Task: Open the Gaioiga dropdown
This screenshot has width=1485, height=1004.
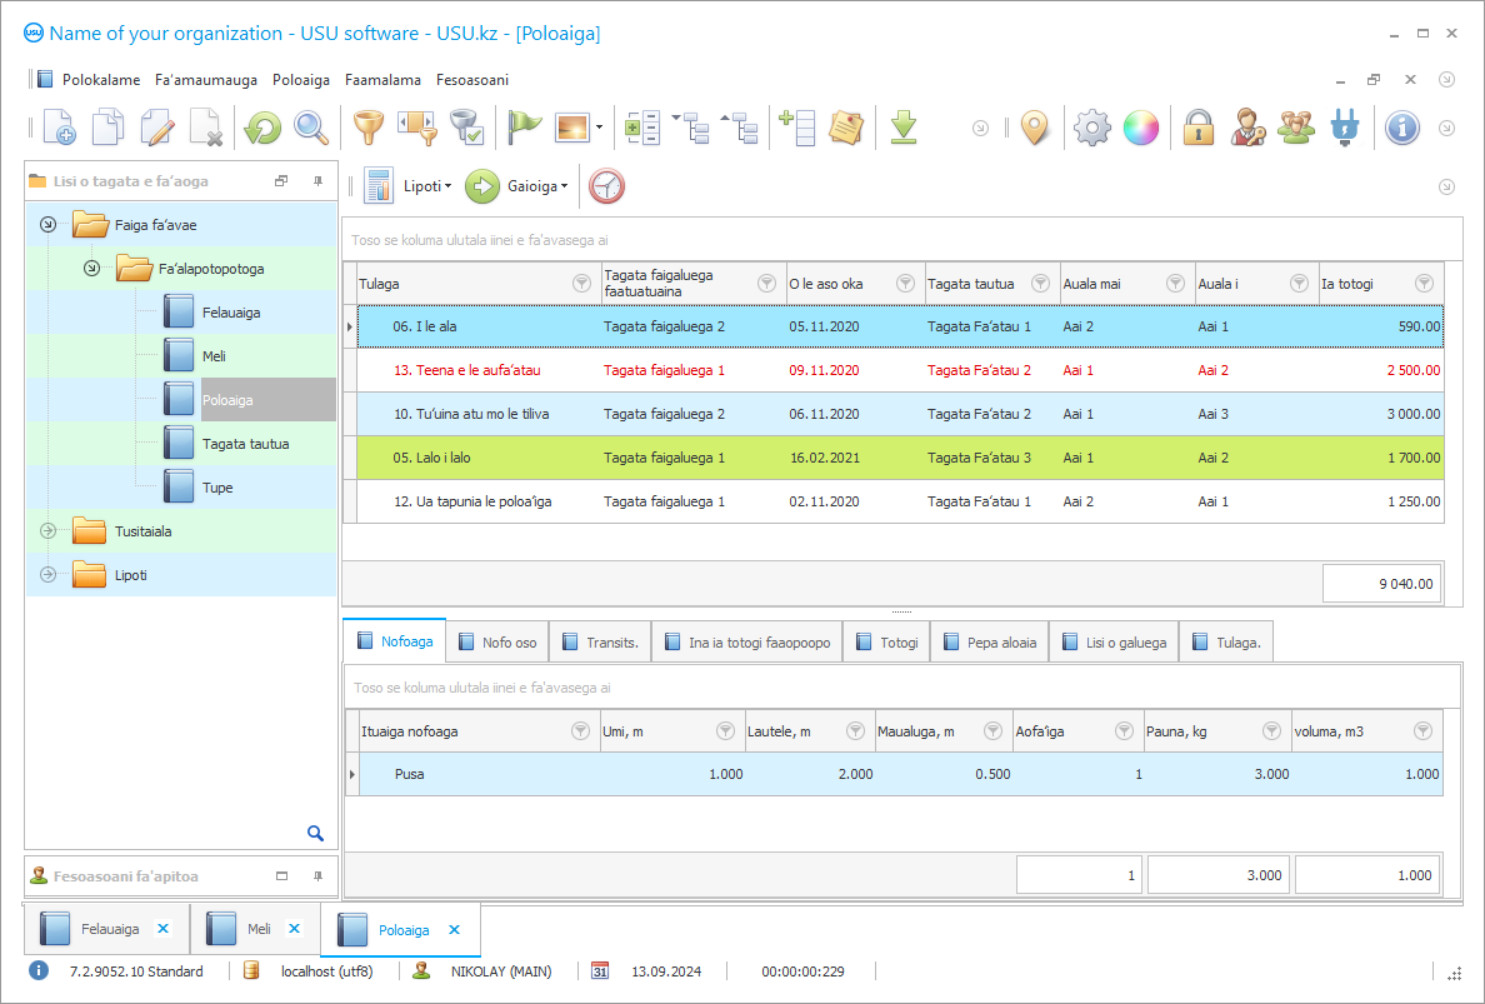Action: tap(539, 186)
